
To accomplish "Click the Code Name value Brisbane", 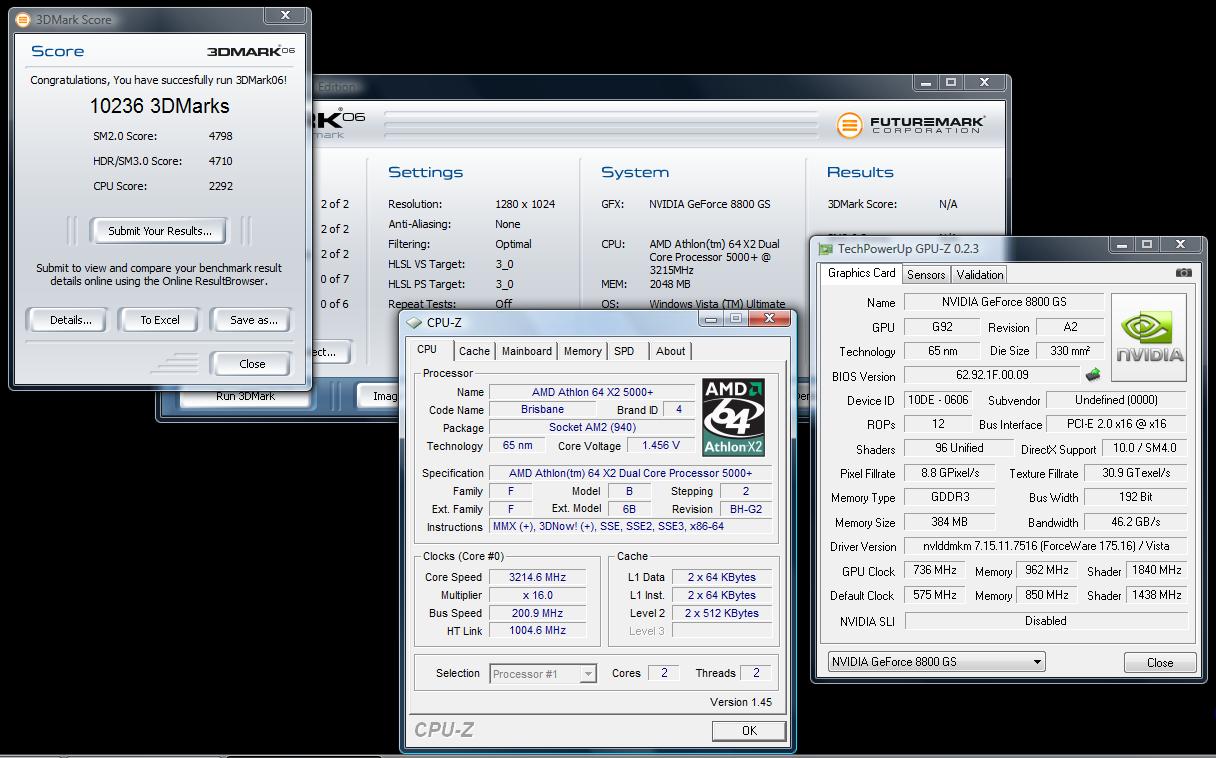I will [x=542, y=410].
